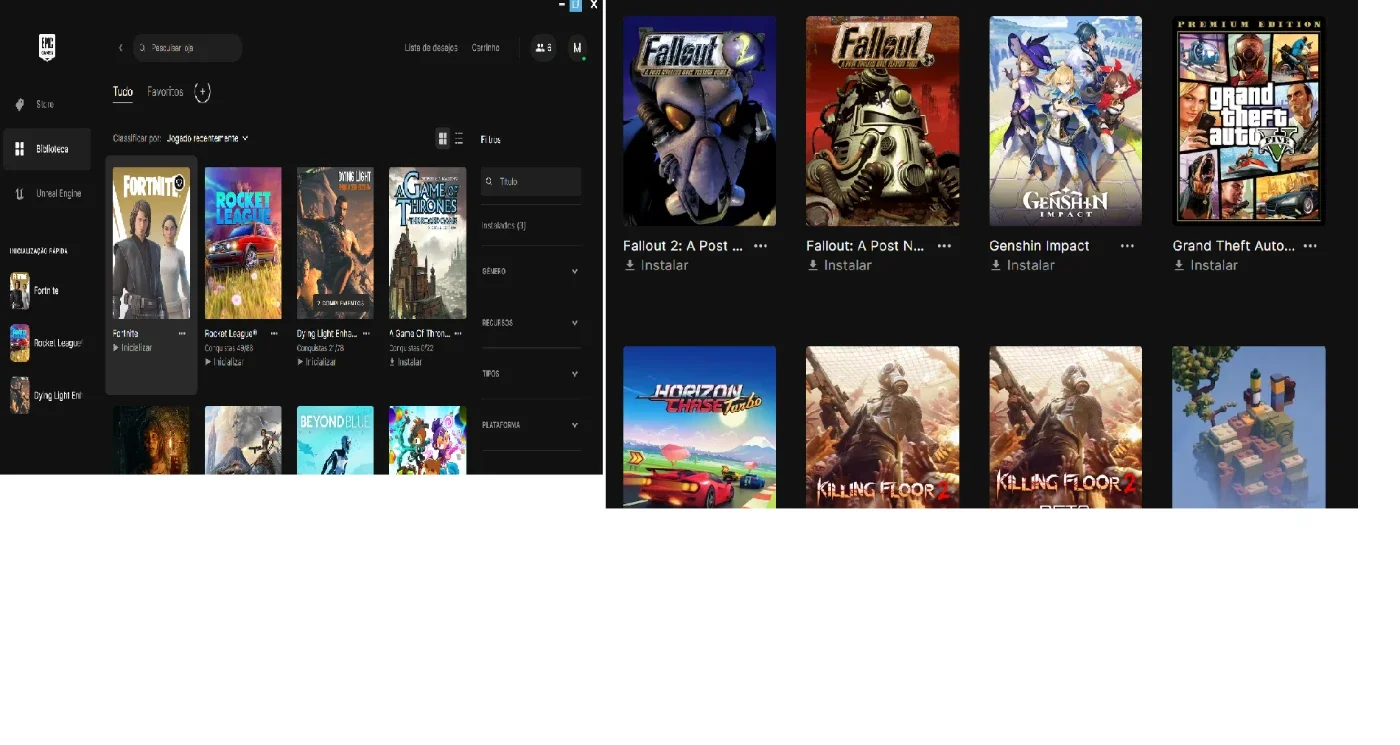Focus the Pesquisar loja search field
The width and height of the screenshot is (1400, 745).
pos(188,48)
